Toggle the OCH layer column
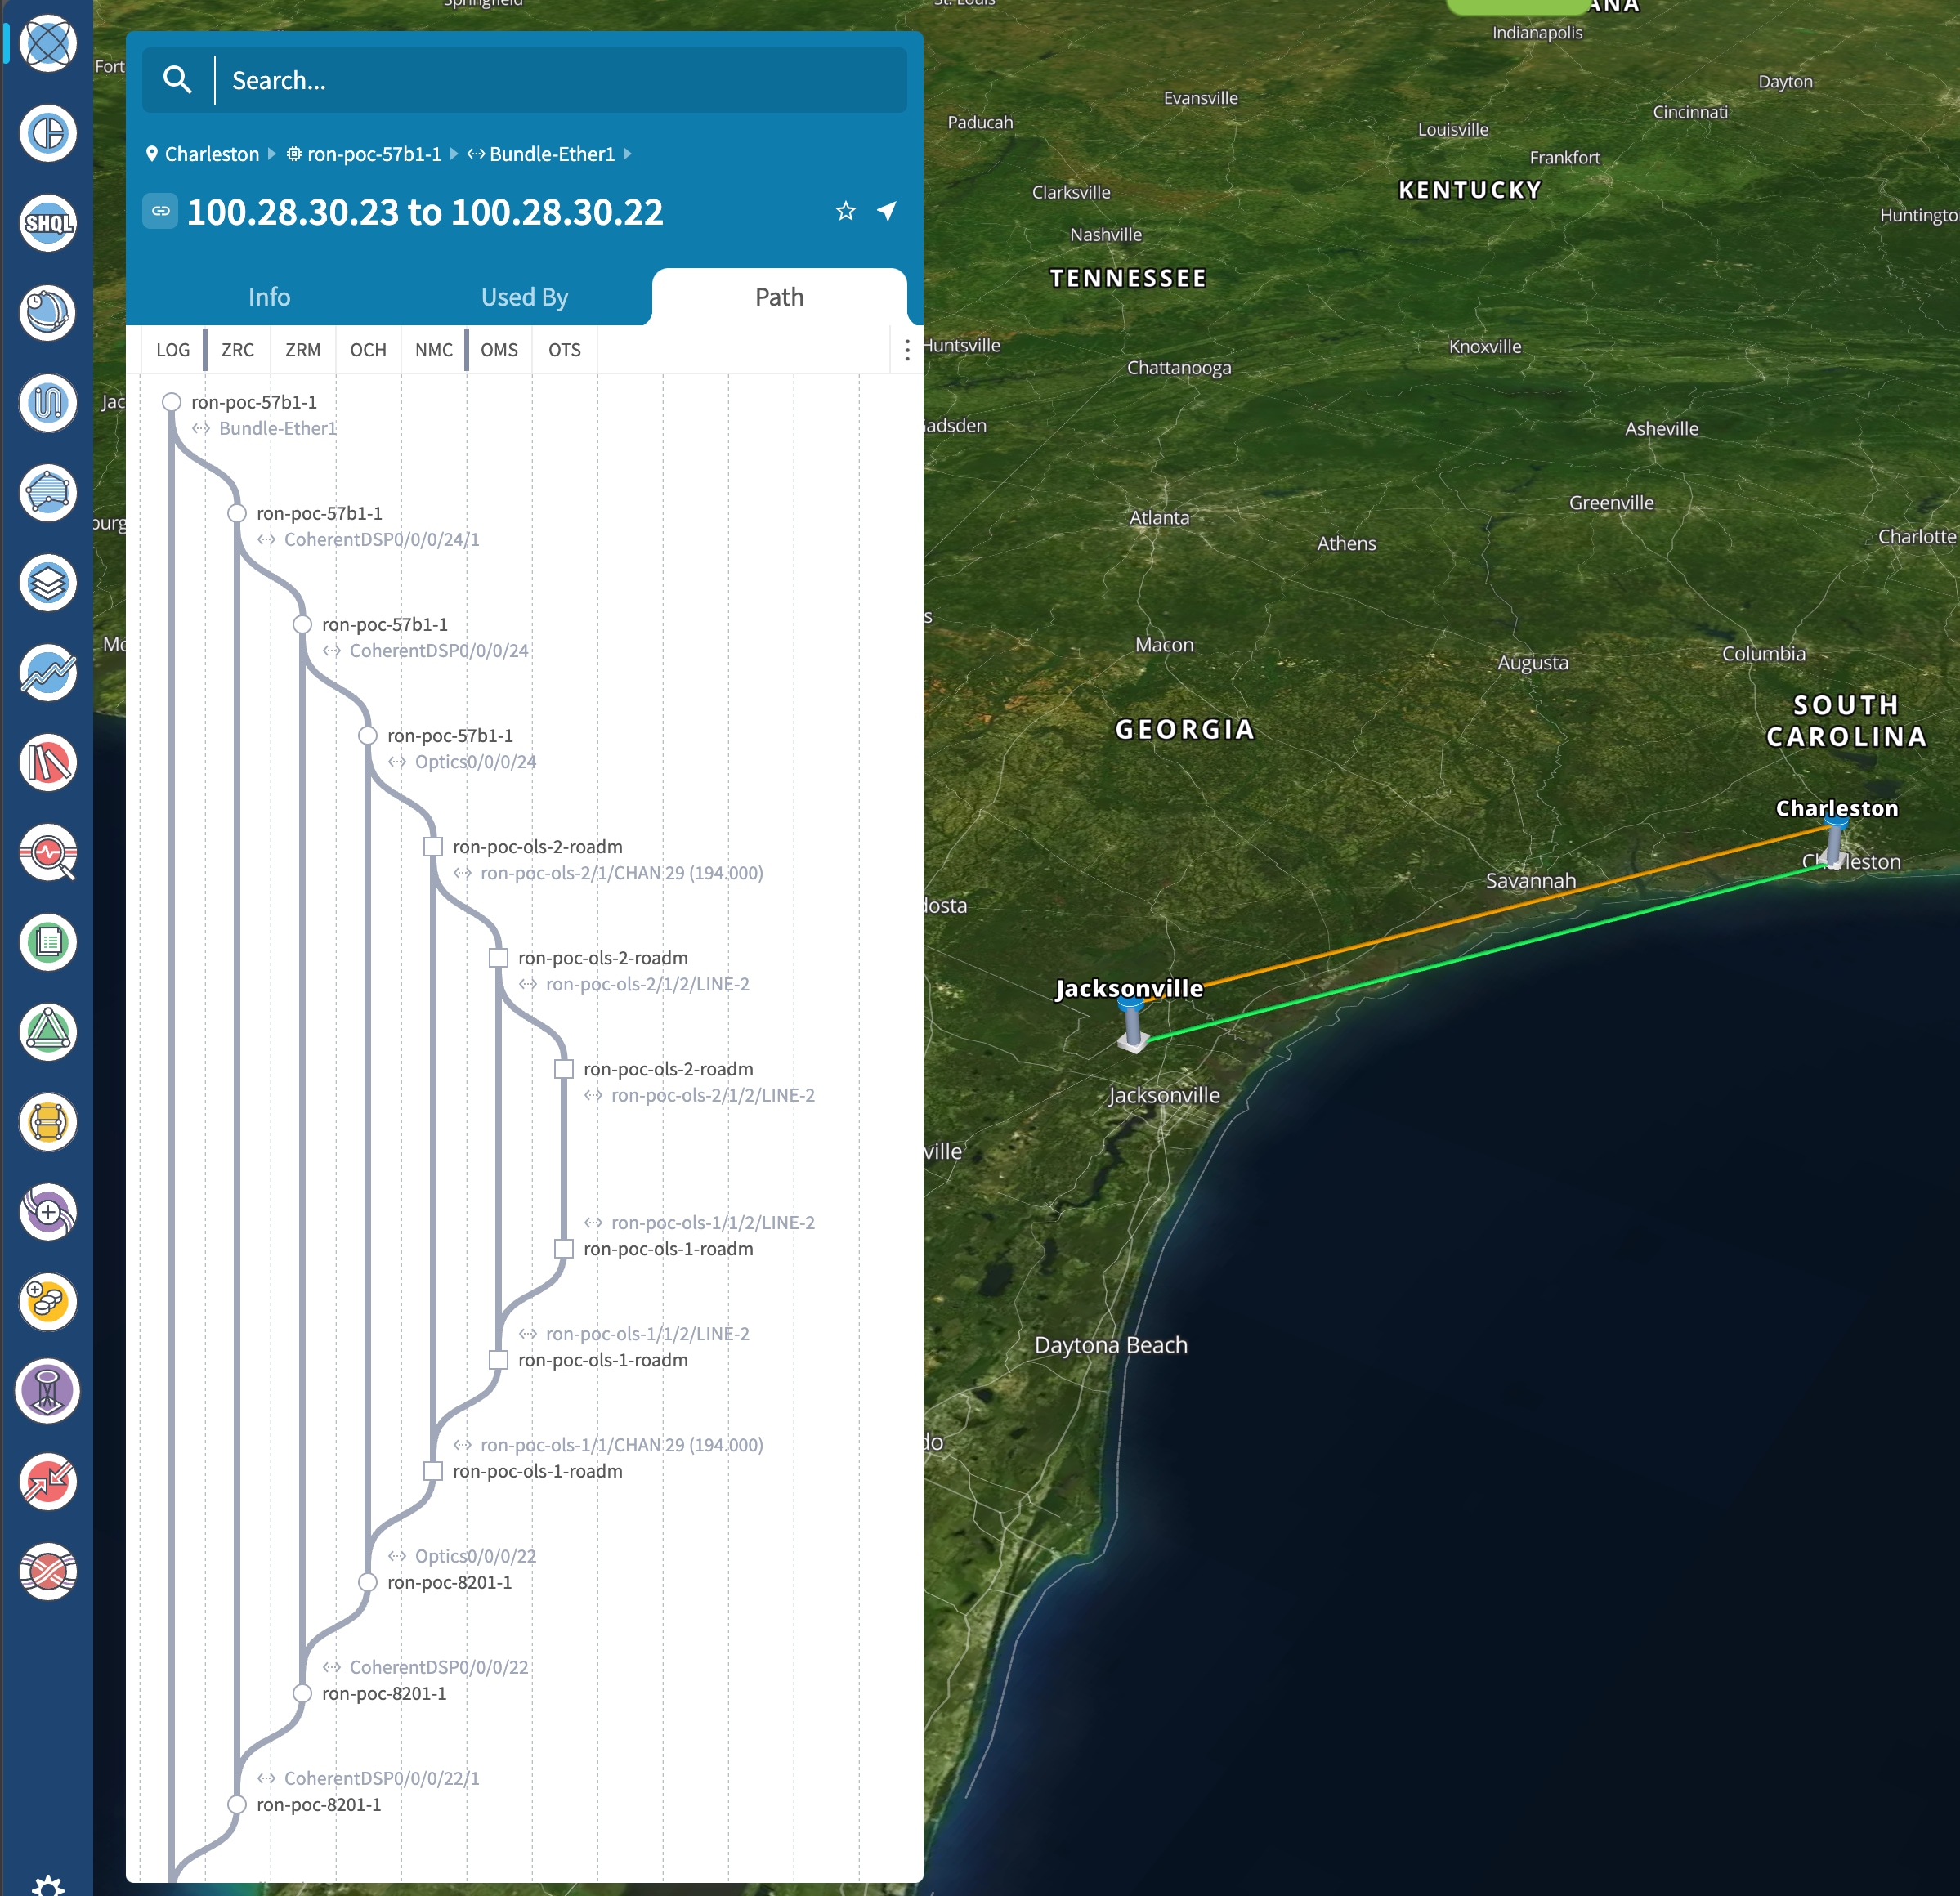1960x1896 pixels. coord(368,350)
